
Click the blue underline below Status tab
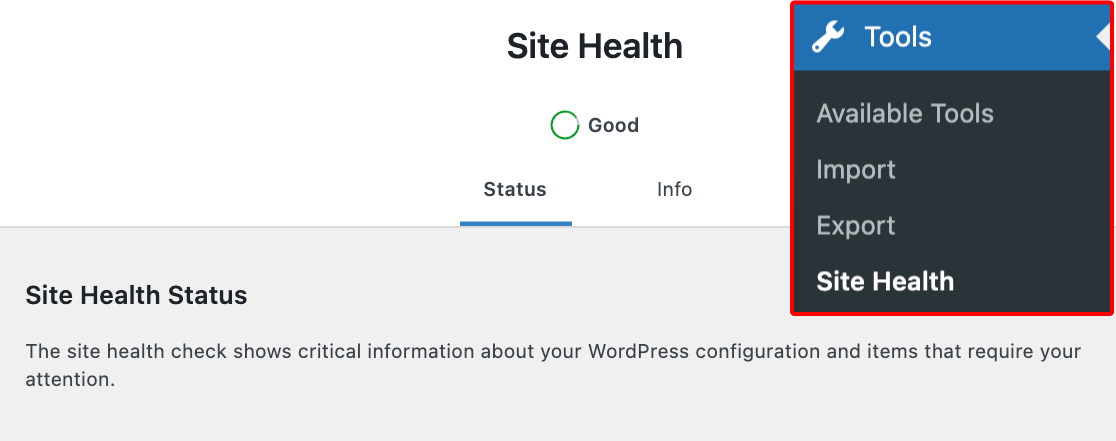[515, 224]
